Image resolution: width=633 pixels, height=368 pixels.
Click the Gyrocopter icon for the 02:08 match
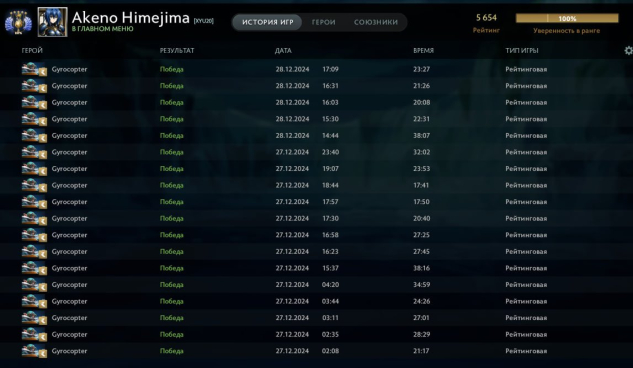(34, 351)
